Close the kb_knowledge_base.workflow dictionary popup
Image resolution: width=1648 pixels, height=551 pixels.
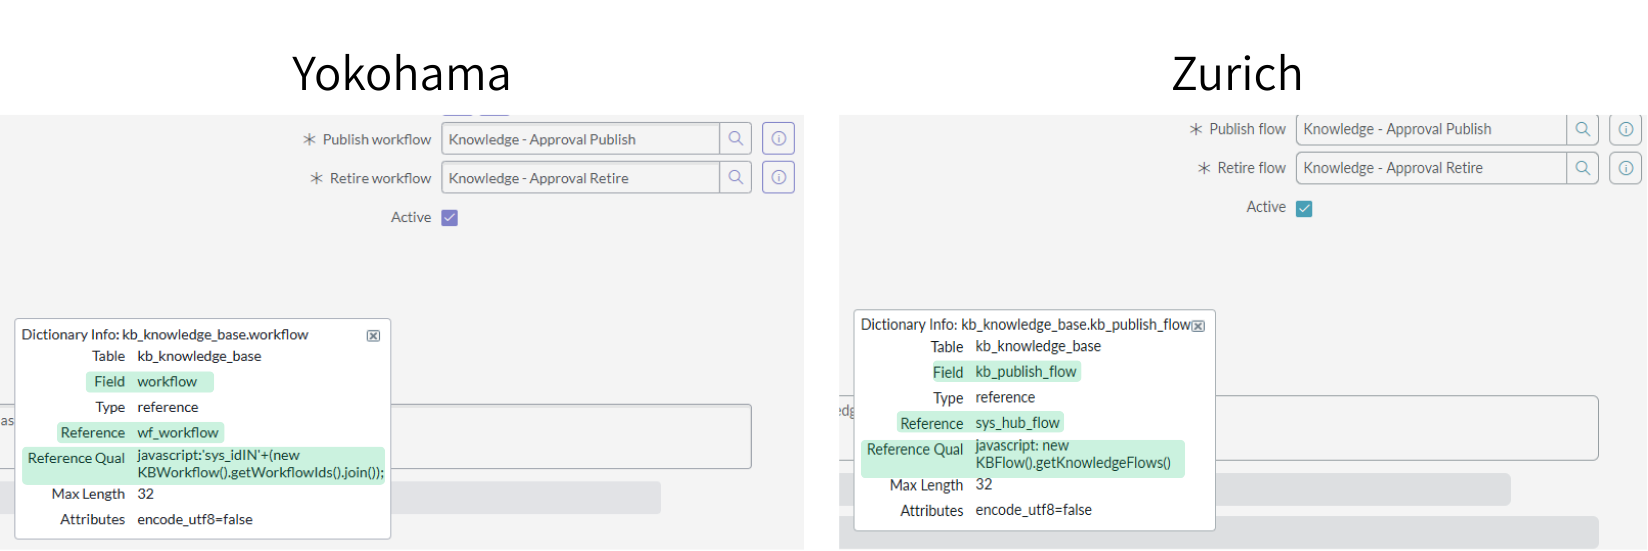(x=373, y=336)
